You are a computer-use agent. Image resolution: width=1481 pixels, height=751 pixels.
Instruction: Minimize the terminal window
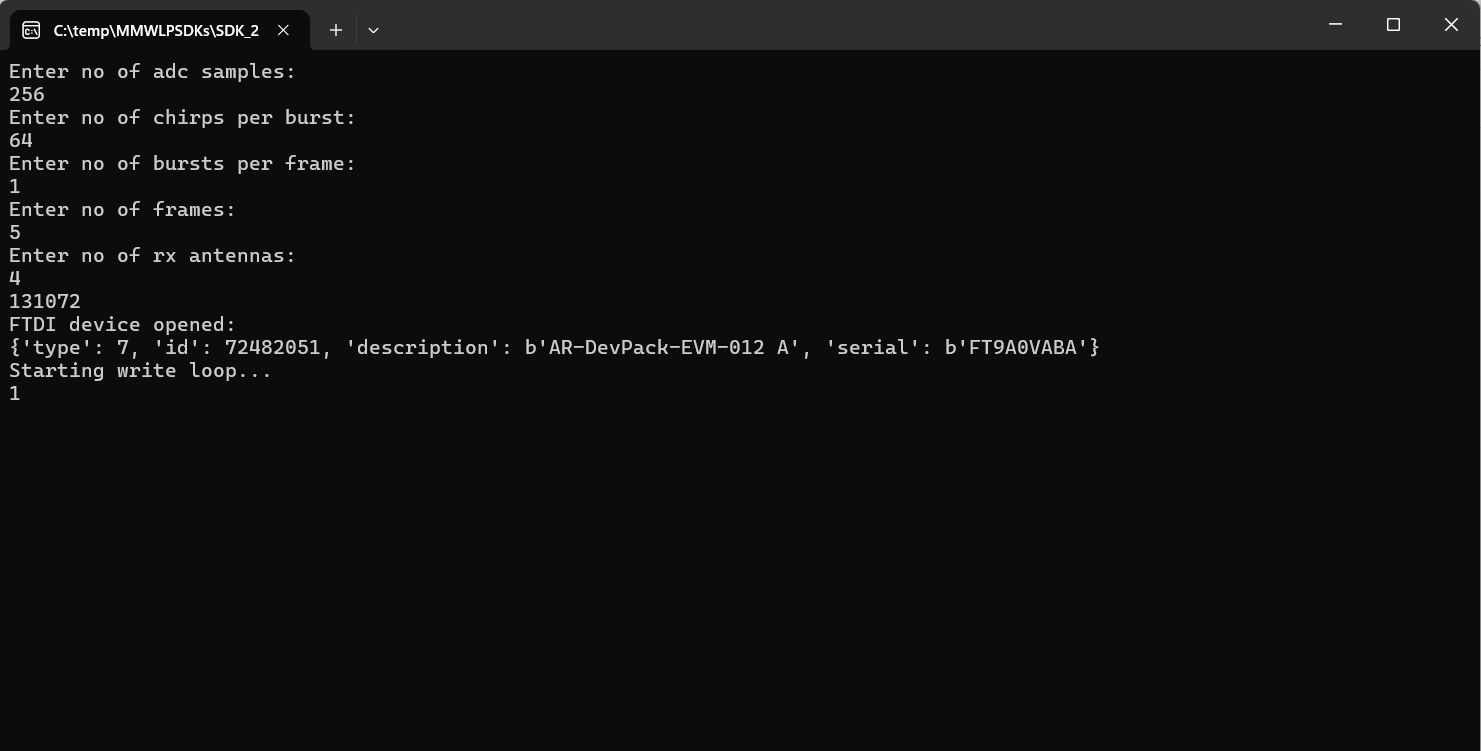[1335, 25]
